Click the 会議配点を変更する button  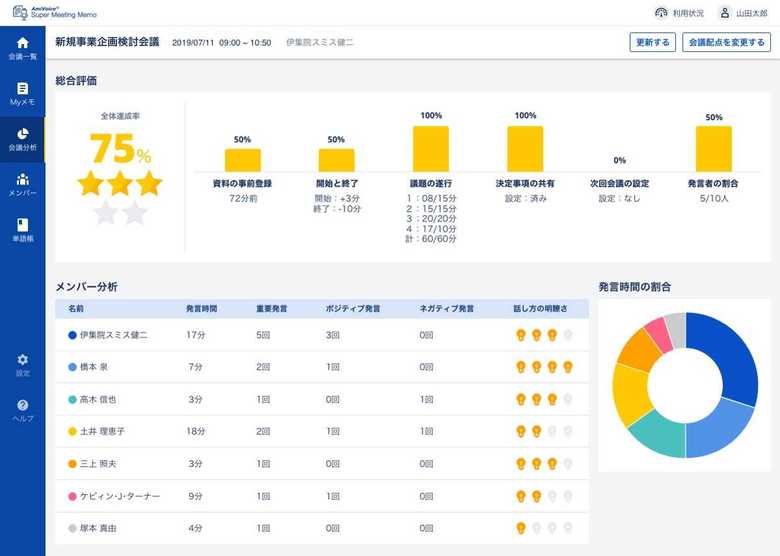click(726, 42)
